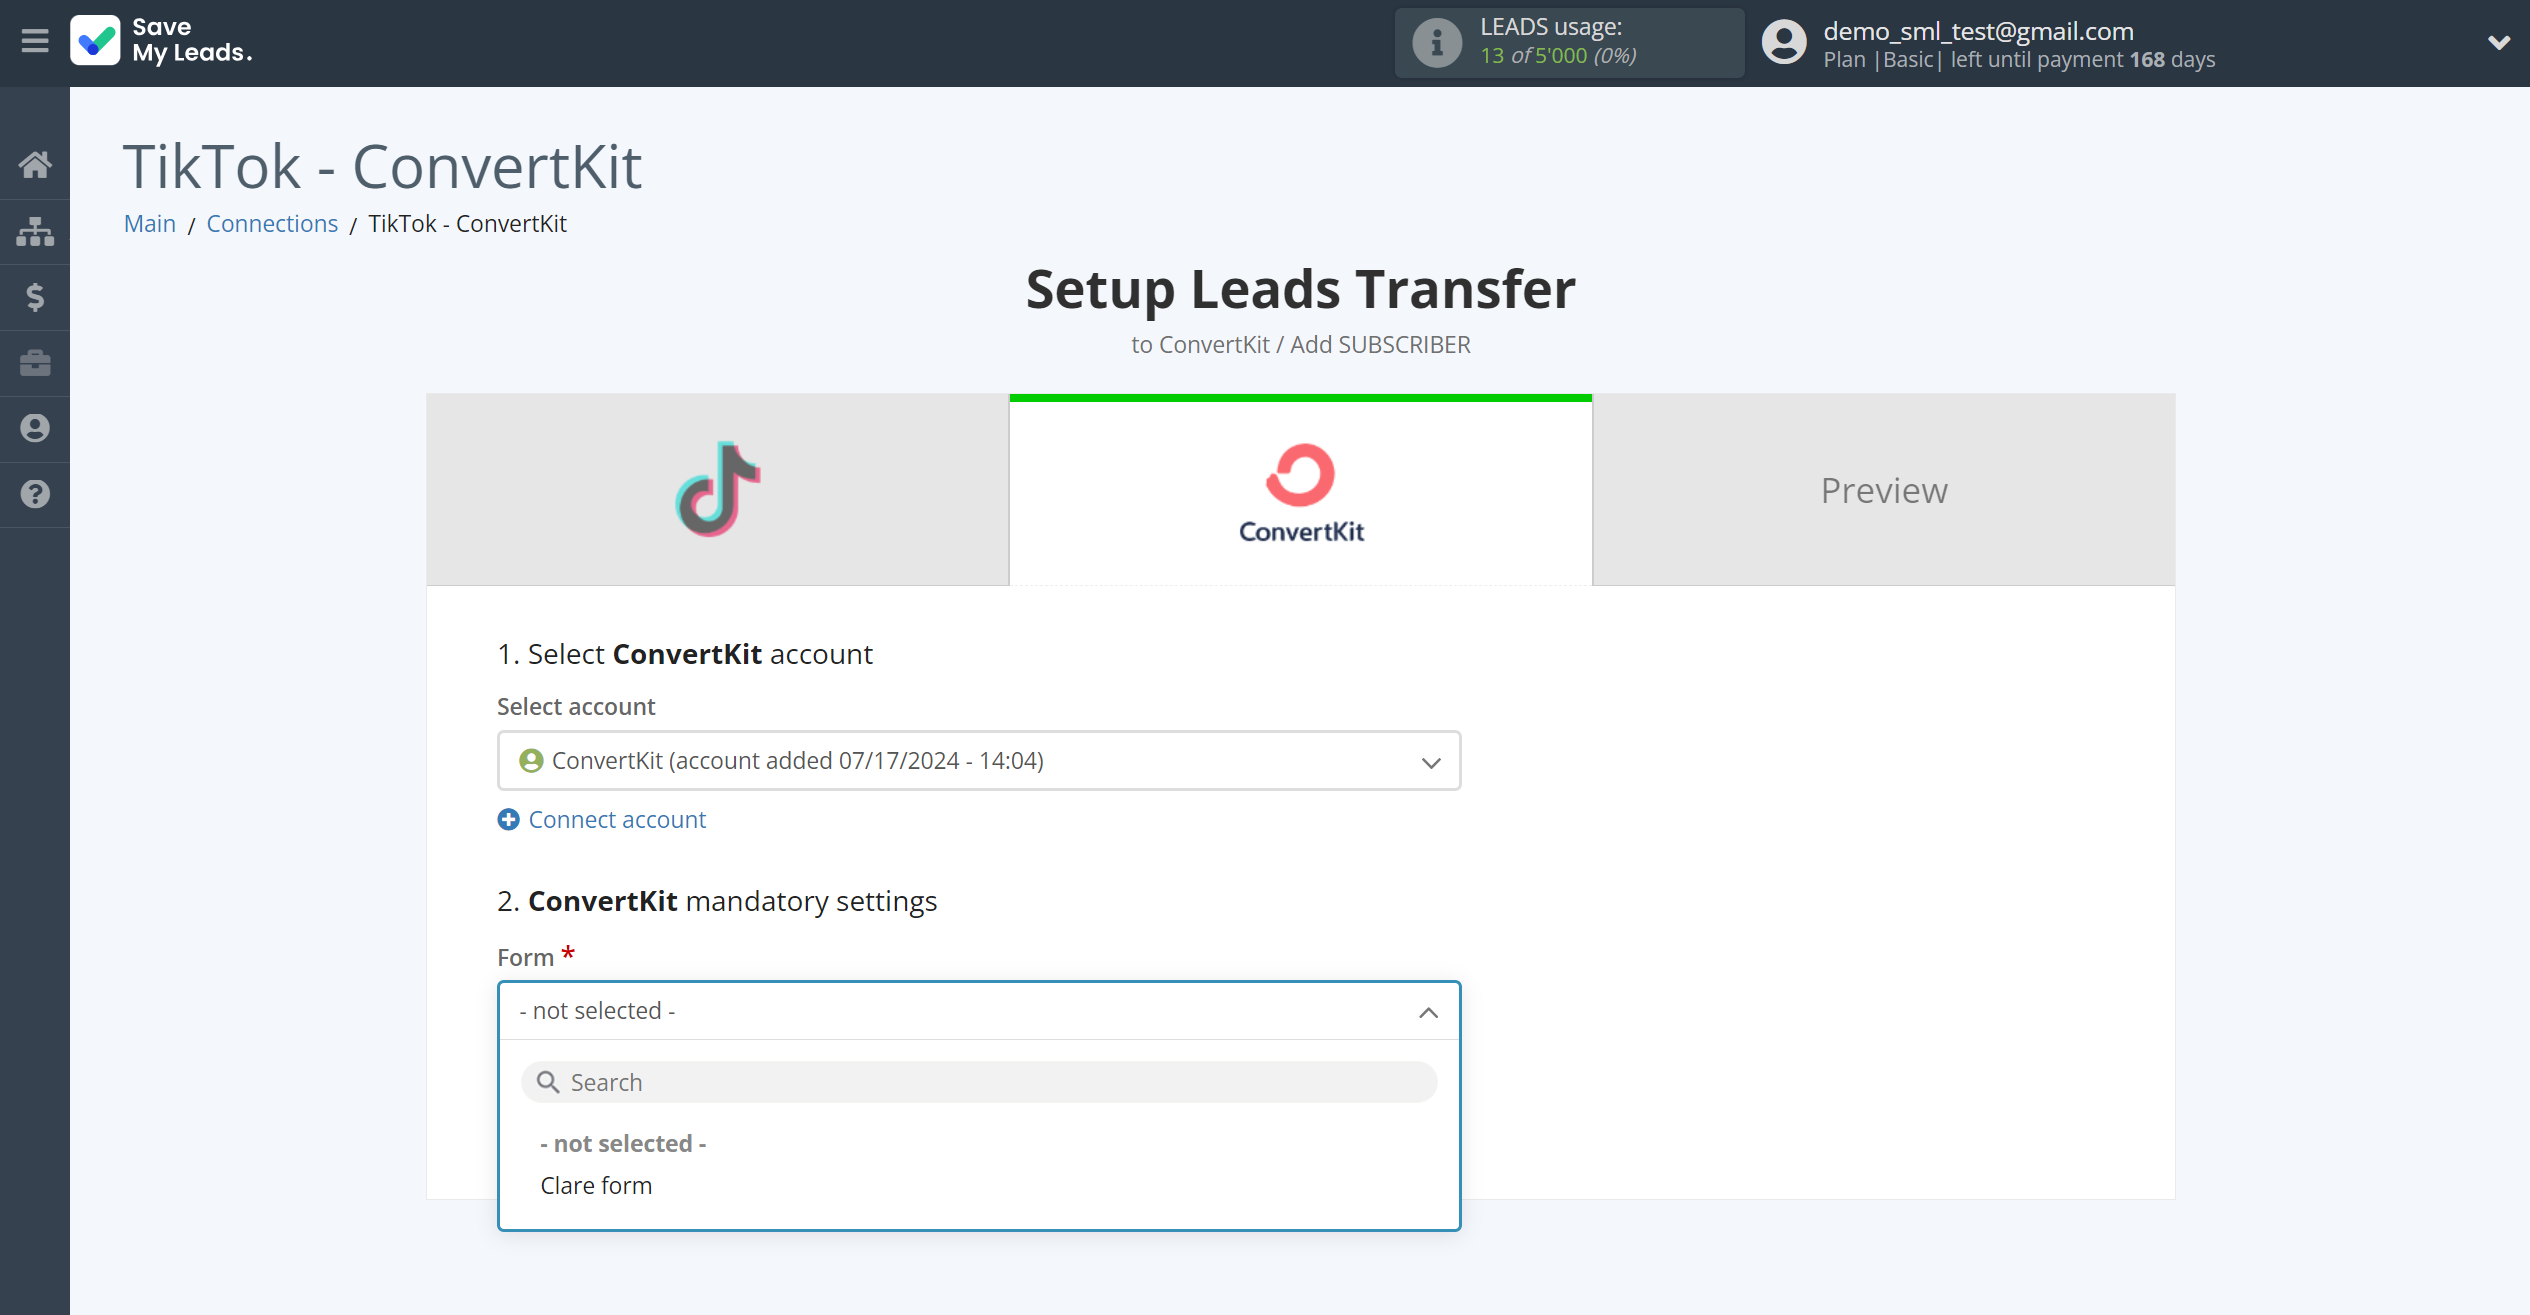The image size is (2530, 1315).
Task: Click the Save My Leads logo icon
Action: (94, 42)
